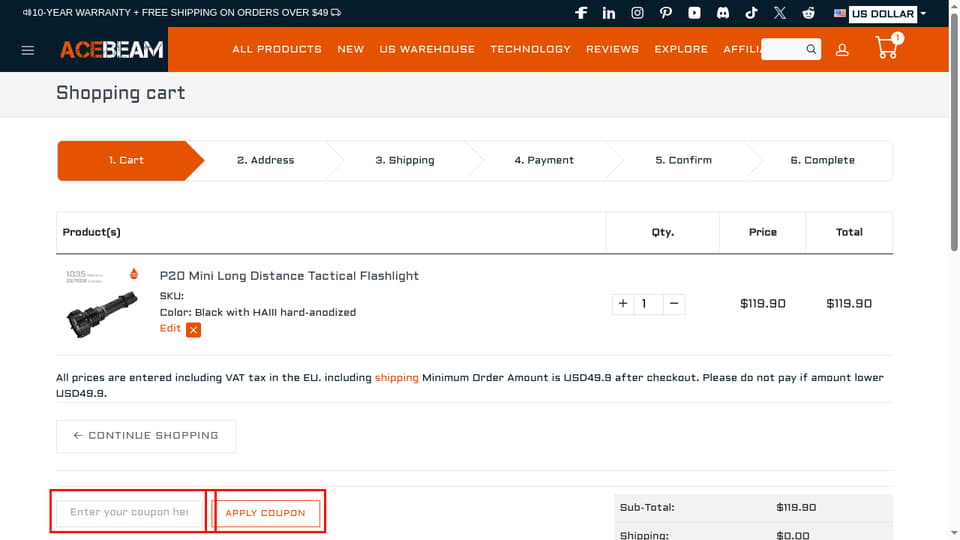Open the Technology menu item
This screenshot has width=960, height=540.
pos(530,49)
